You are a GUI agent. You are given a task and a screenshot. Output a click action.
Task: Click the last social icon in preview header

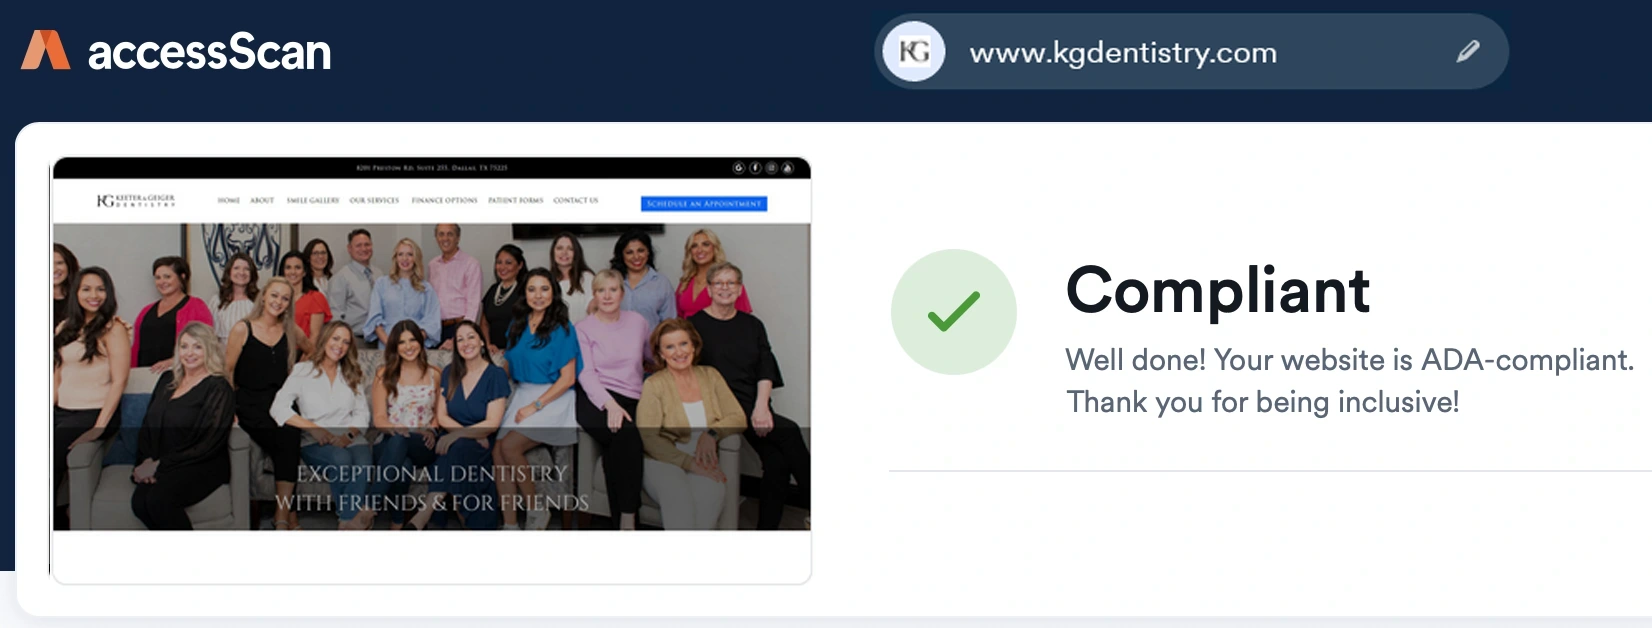787,168
